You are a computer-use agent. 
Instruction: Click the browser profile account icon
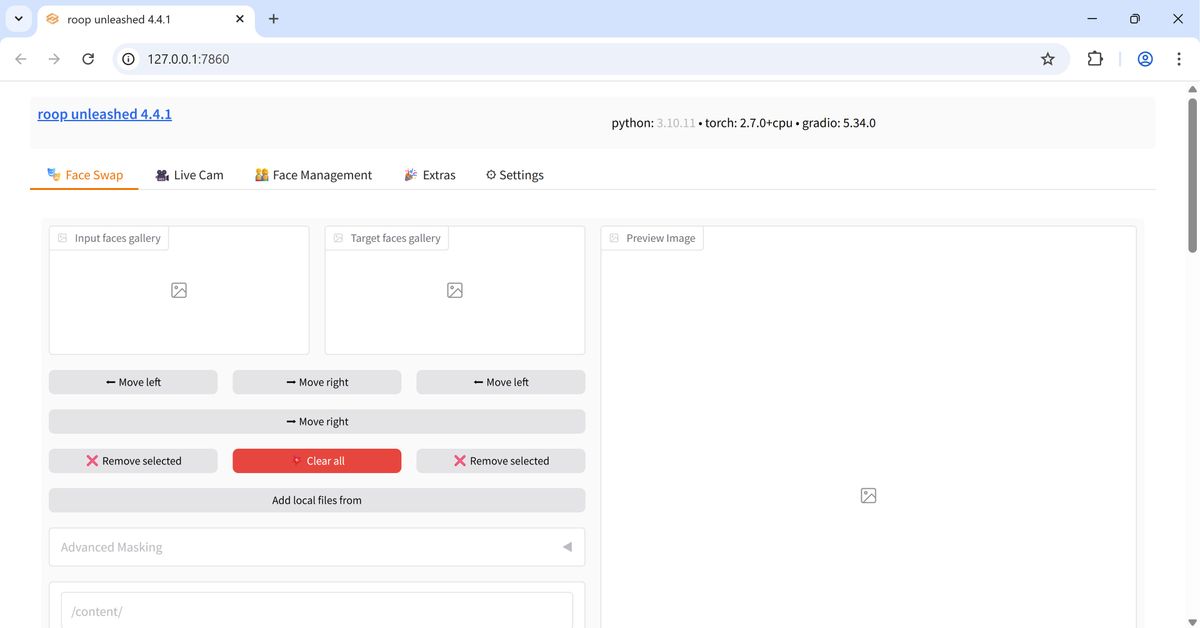click(1144, 58)
